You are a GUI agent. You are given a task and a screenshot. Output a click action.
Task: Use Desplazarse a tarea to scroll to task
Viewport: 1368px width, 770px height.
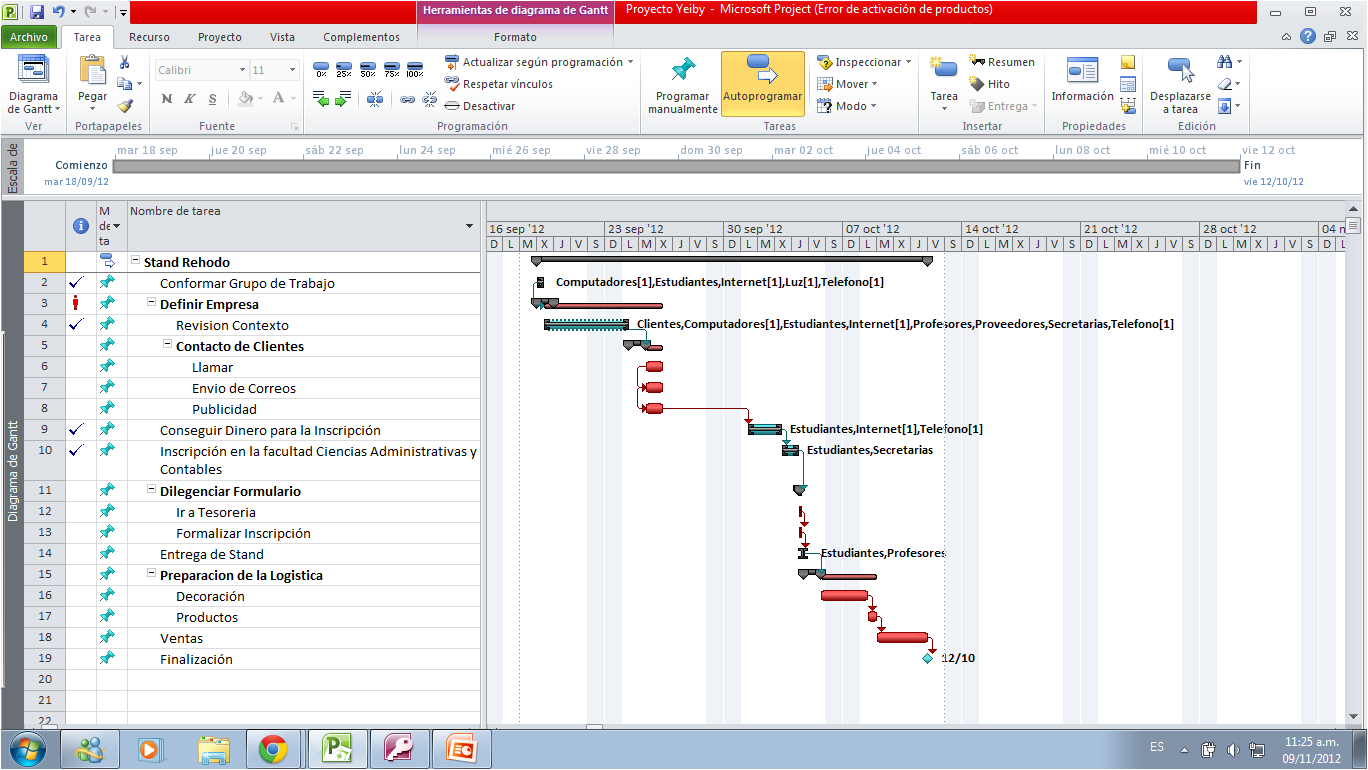click(x=1180, y=84)
